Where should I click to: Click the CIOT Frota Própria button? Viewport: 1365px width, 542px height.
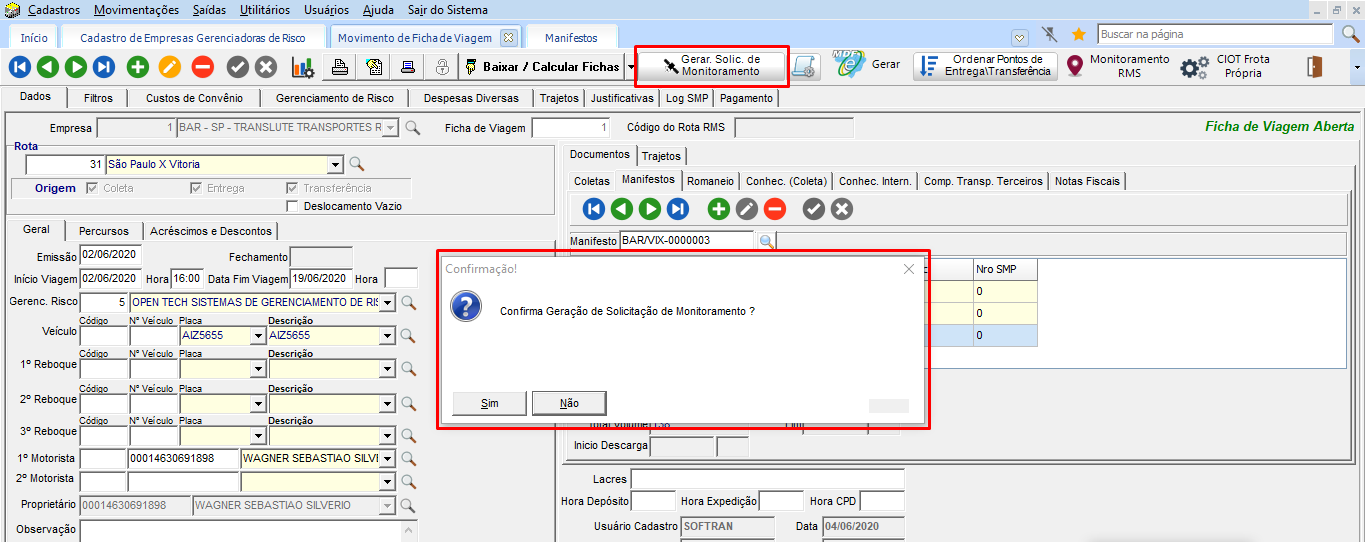1226,67
